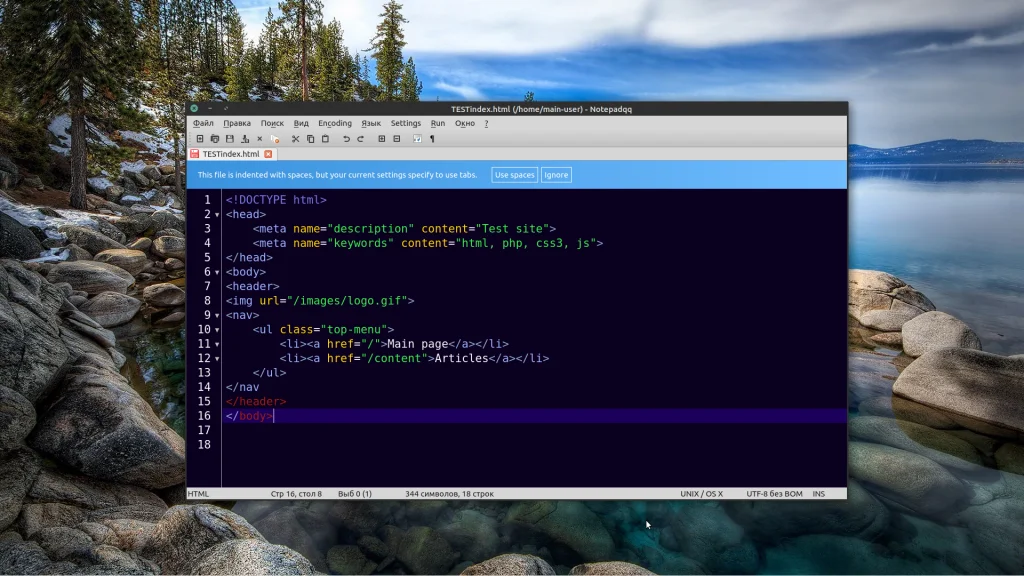Click the Copy toolbar icon
1024x576 pixels.
tap(310, 138)
